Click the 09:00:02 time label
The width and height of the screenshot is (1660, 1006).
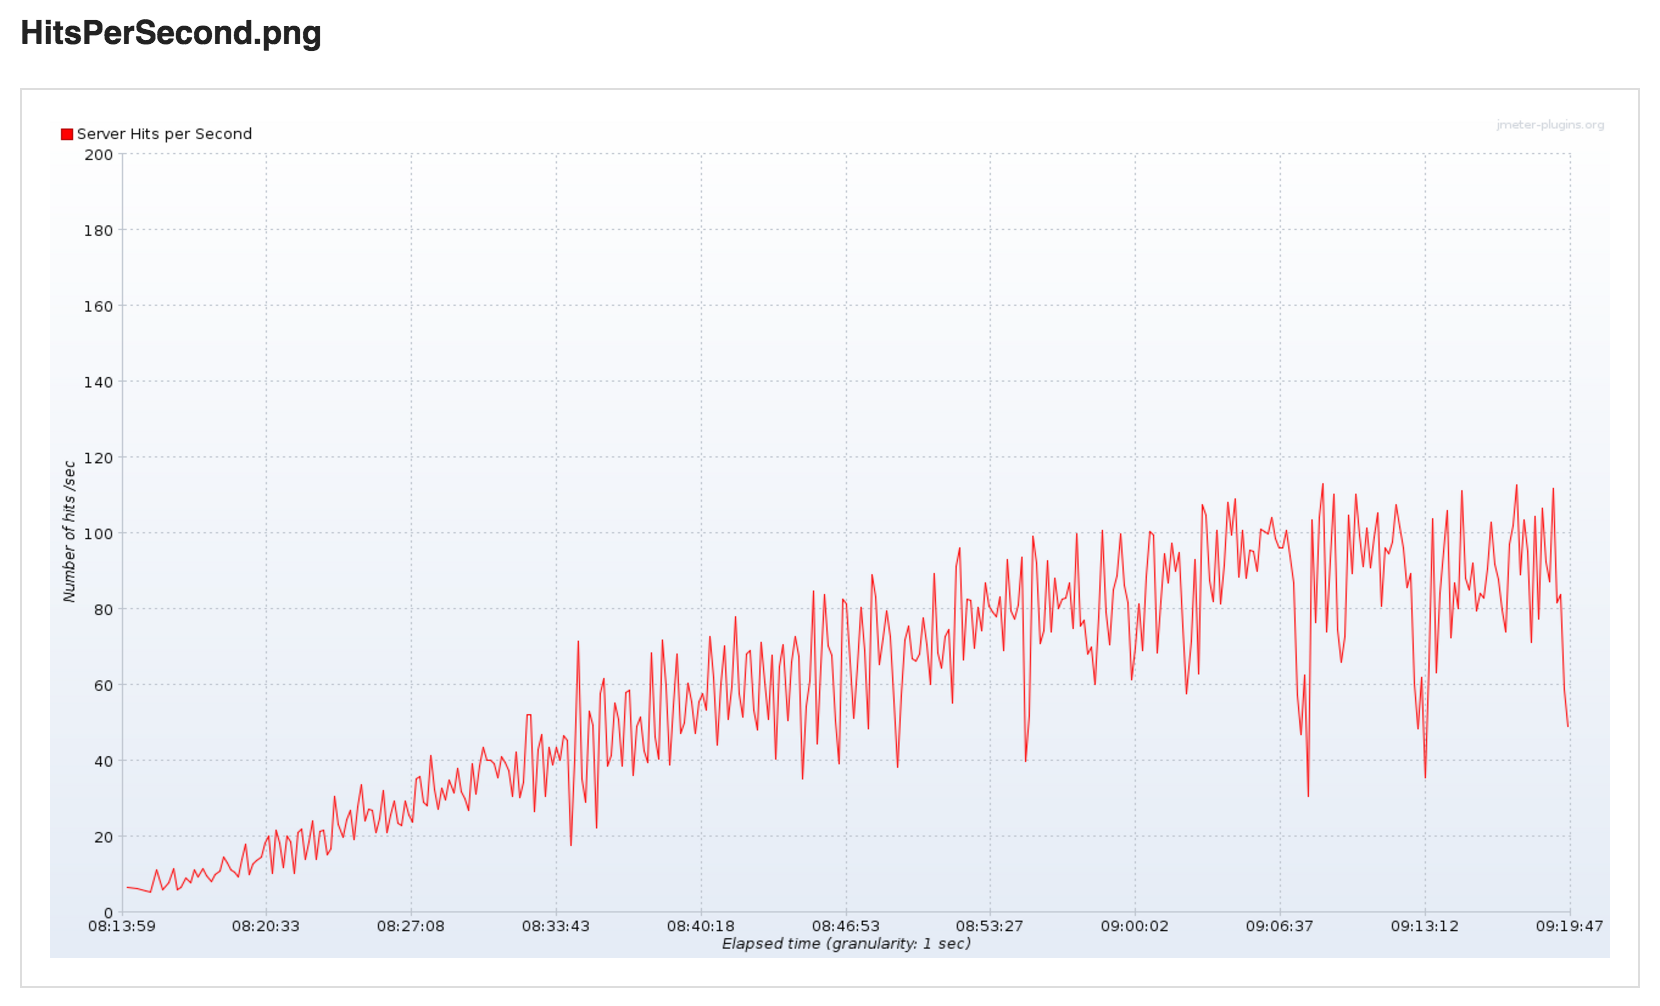pos(1135,926)
